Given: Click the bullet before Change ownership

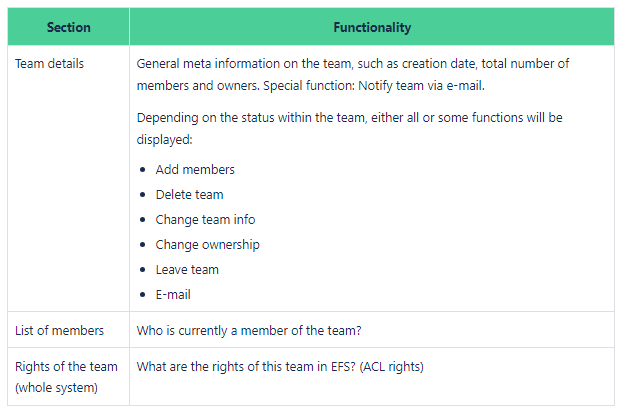Looking at the screenshot, I should pos(143,245).
